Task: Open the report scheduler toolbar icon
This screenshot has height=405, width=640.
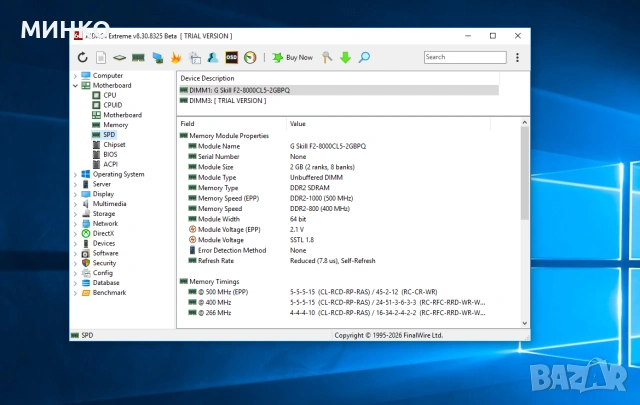Action: (195, 58)
